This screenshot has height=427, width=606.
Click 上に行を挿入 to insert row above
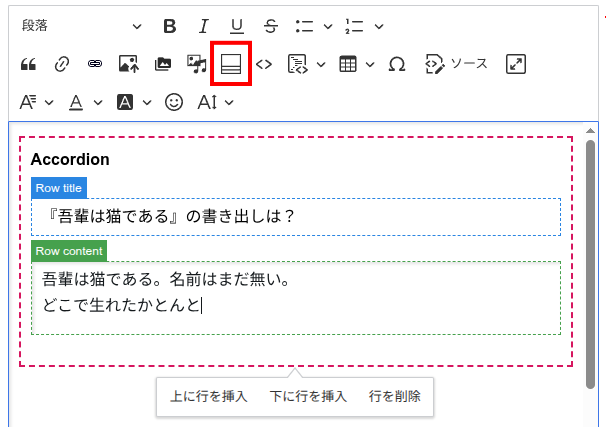209,396
